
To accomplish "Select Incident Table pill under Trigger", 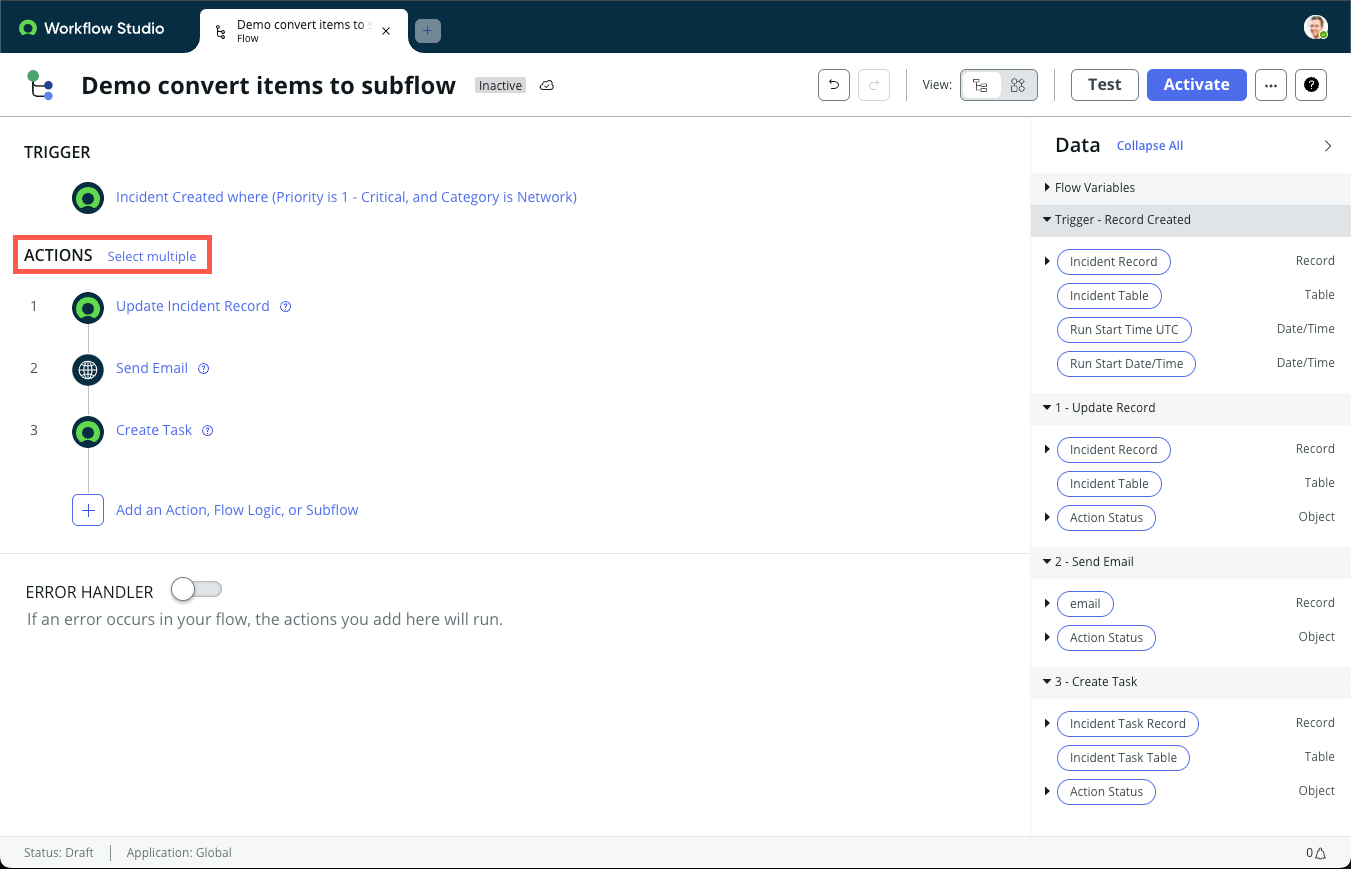I will click(1109, 296).
